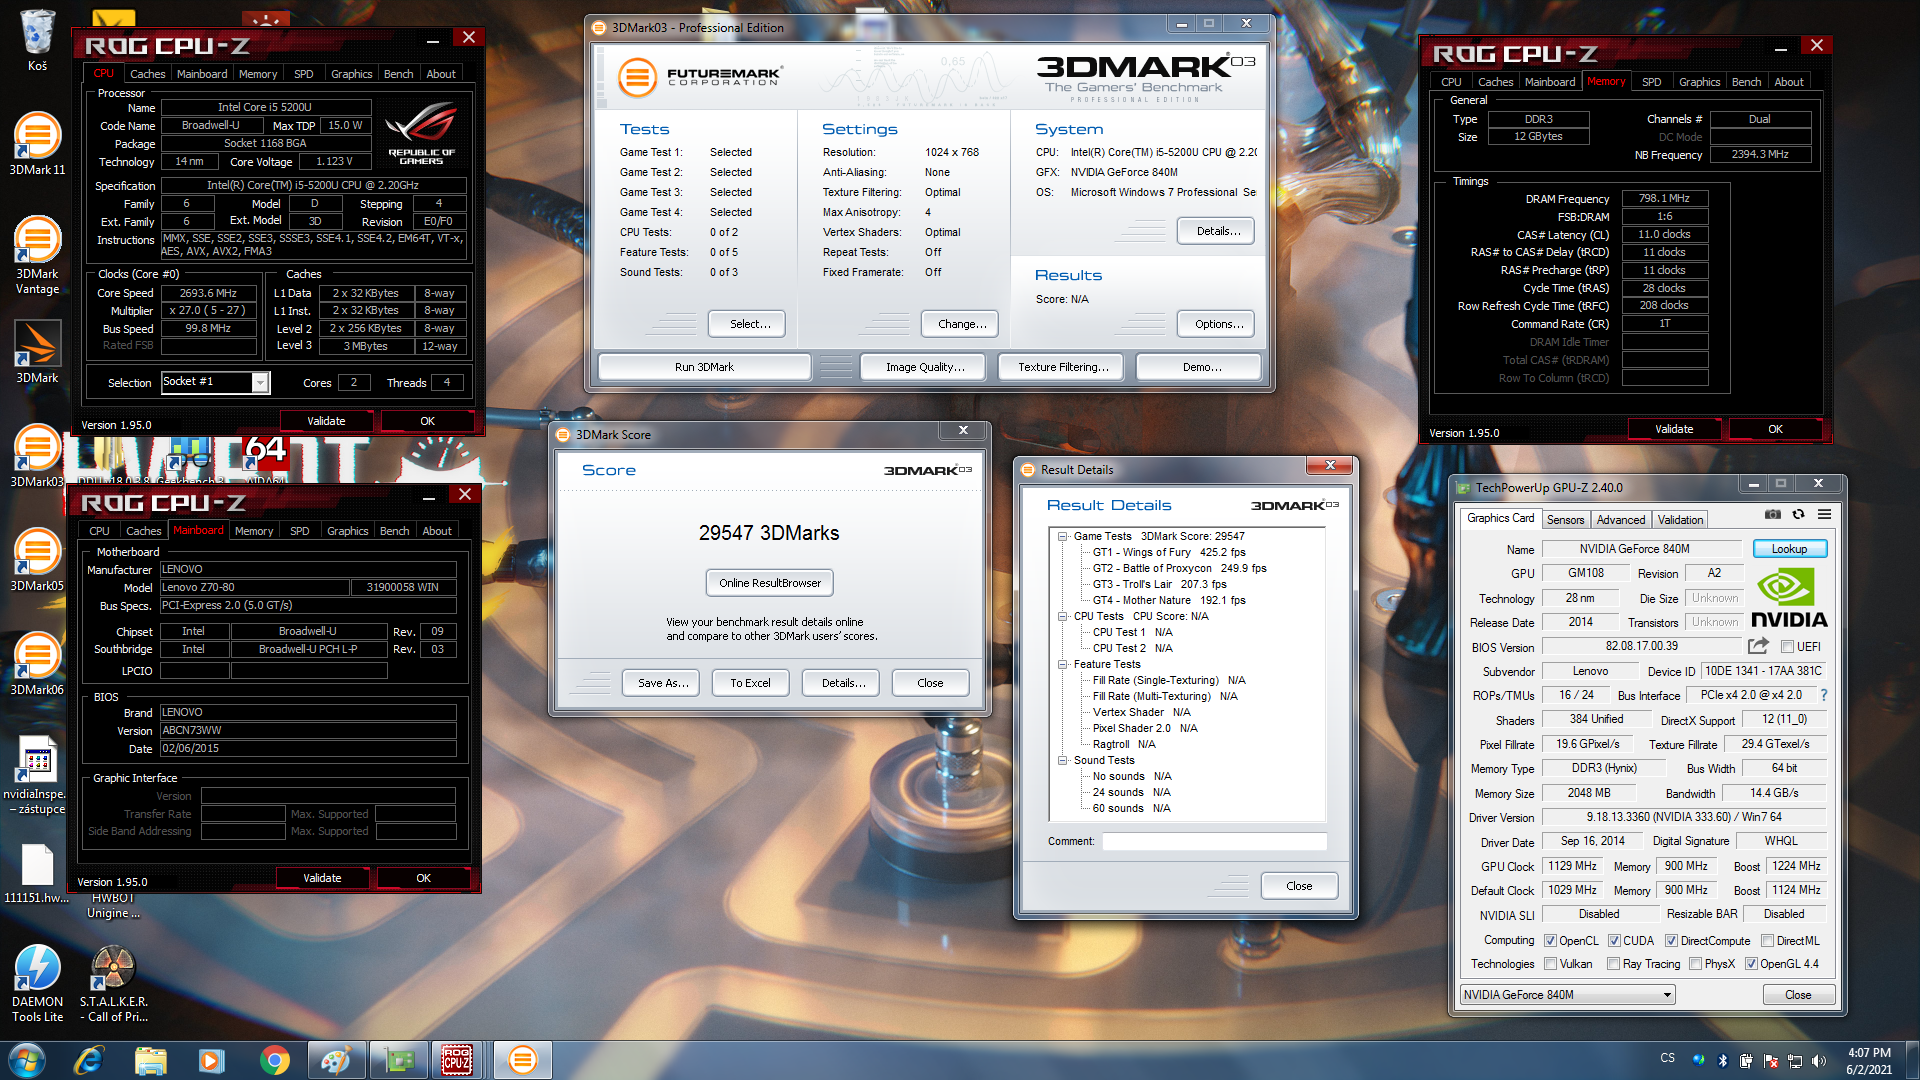Click the Bus Interface question mark icon
The width and height of the screenshot is (1920, 1080).
click(x=1823, y=695)
